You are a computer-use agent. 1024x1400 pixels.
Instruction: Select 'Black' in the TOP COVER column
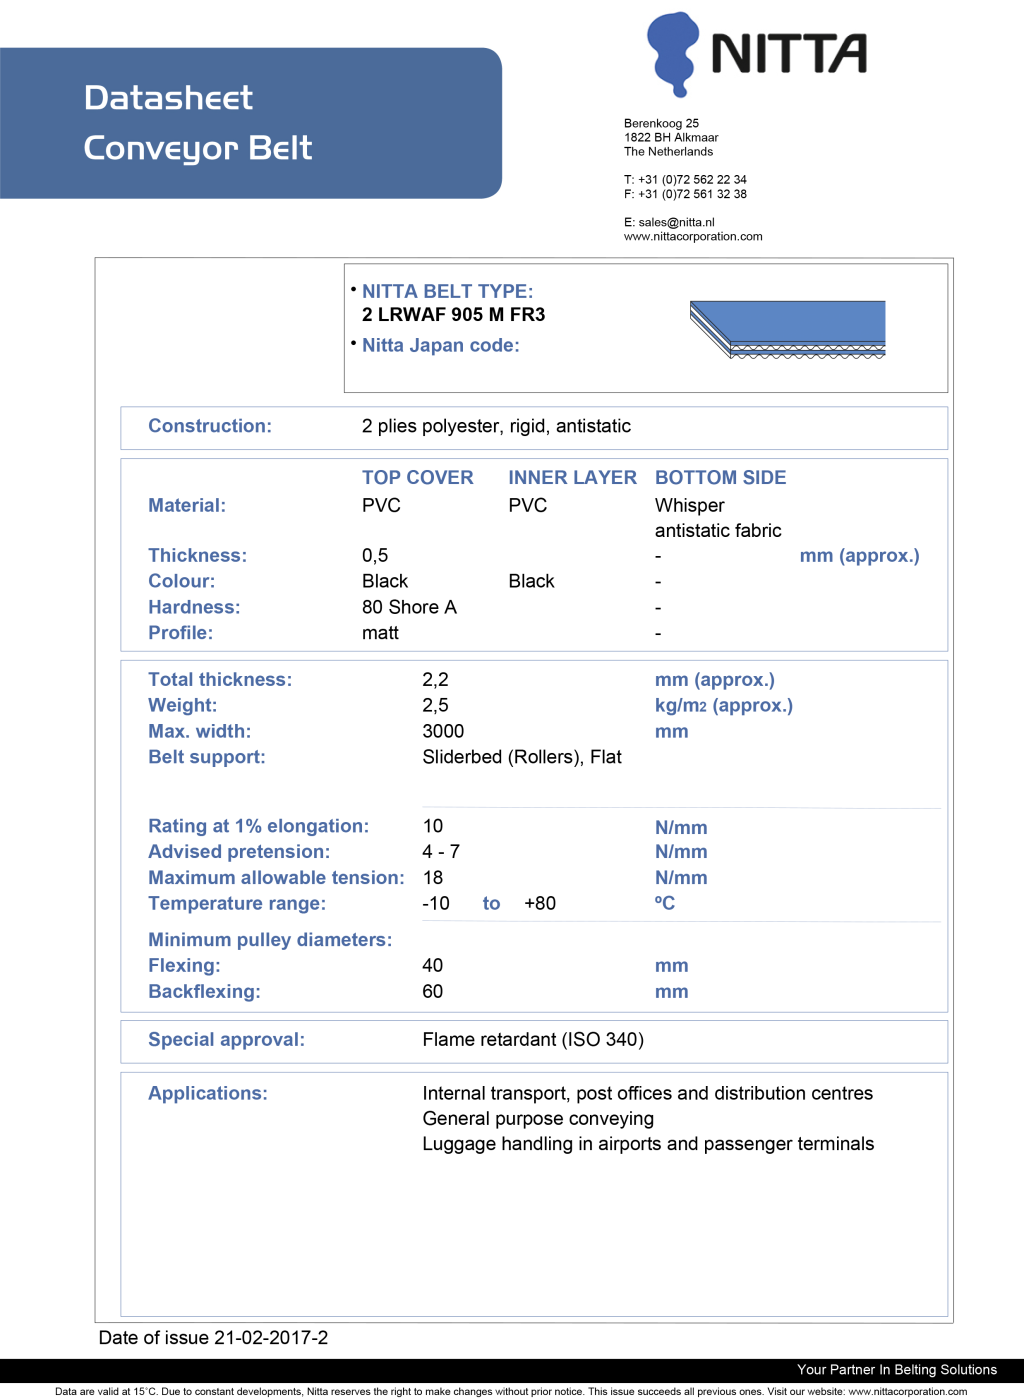coord(385,582)
